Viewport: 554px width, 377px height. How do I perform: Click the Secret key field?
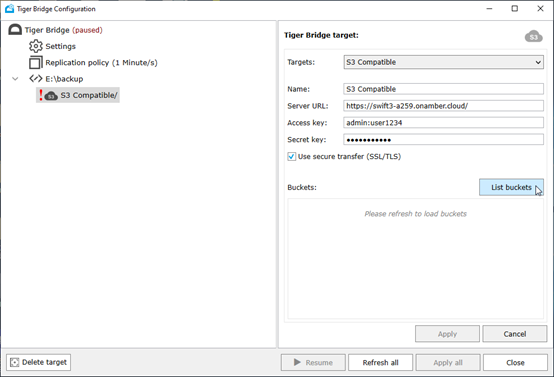443,140
